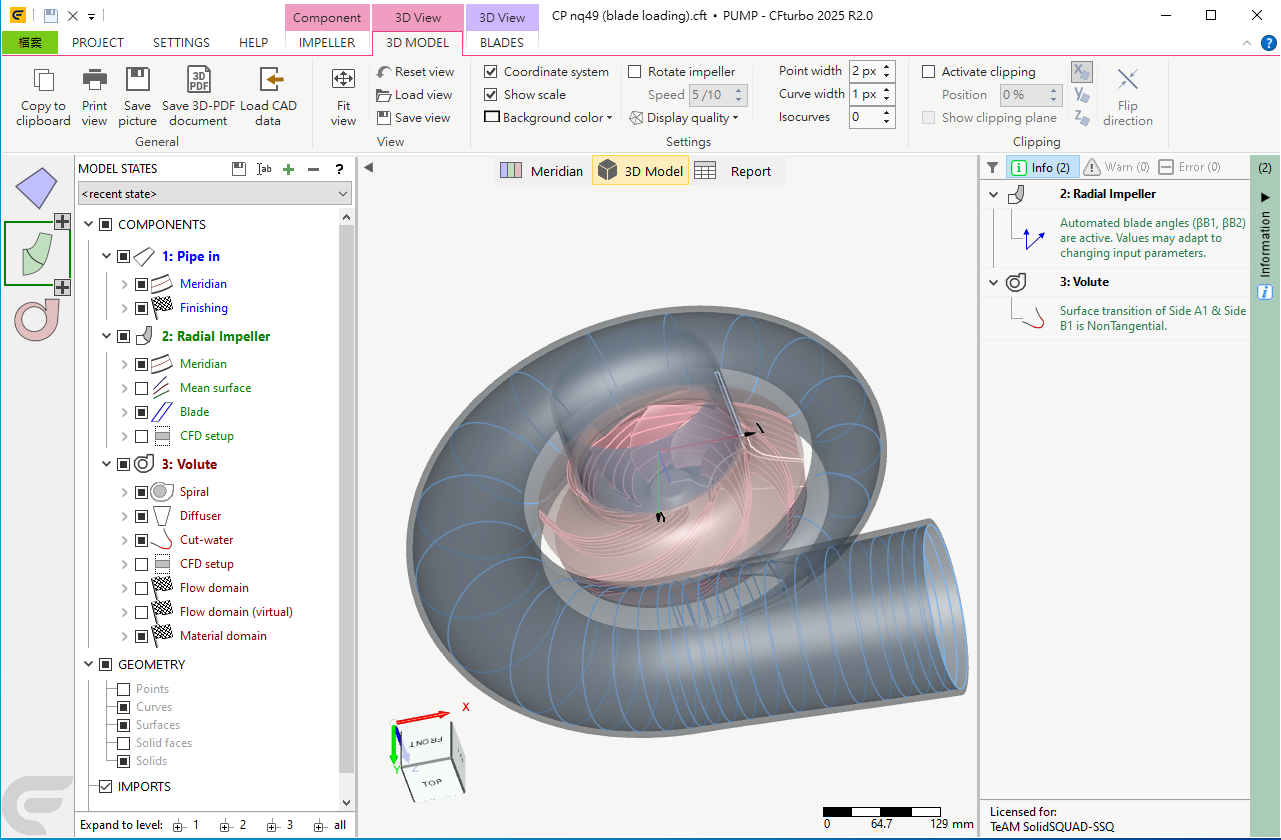Click Load view
1281x840 pixels.
415,95
